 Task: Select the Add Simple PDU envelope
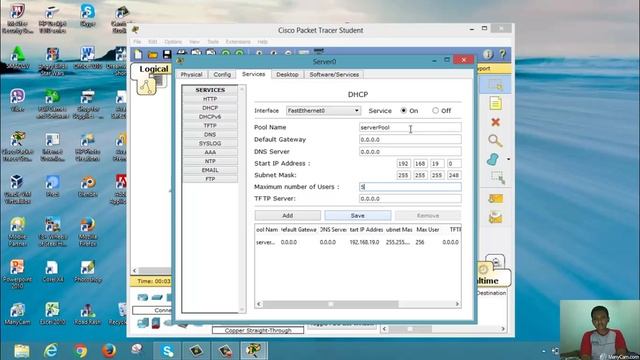[x=496, y=198]
